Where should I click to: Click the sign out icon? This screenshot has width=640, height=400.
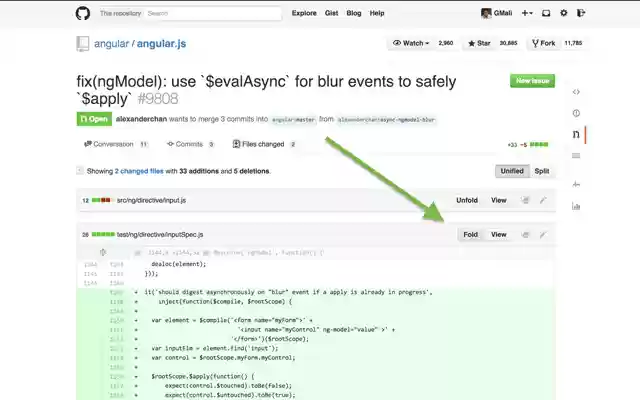click(581, 13)
